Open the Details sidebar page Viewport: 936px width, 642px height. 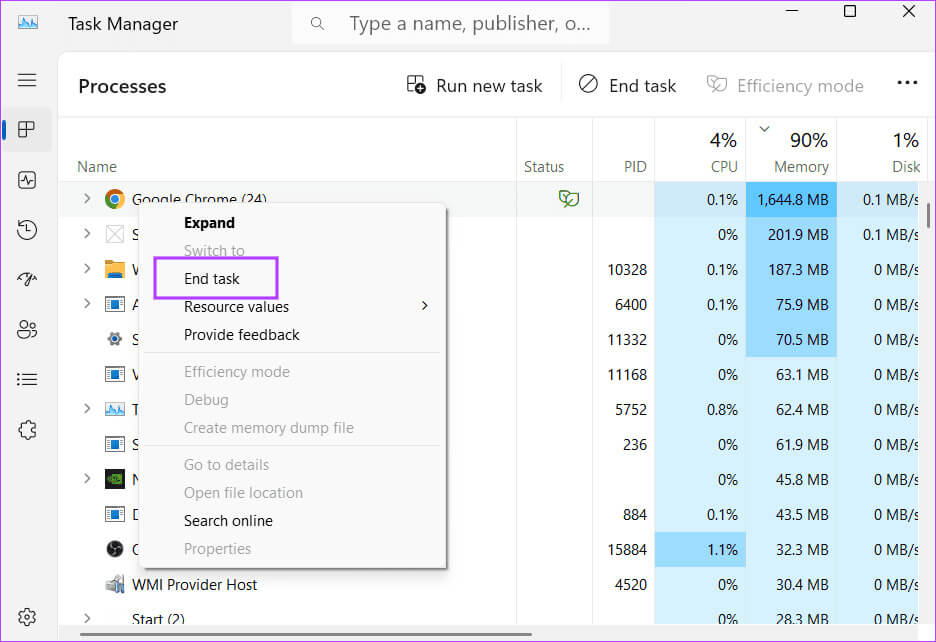tap(27, 379)
